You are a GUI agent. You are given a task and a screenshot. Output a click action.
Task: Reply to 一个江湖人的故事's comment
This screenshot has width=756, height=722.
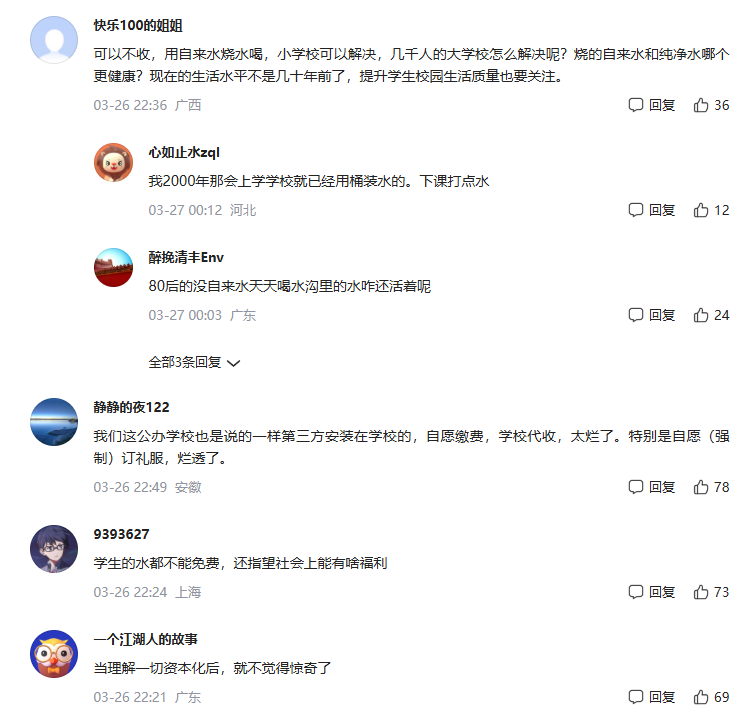click(651, 697)
